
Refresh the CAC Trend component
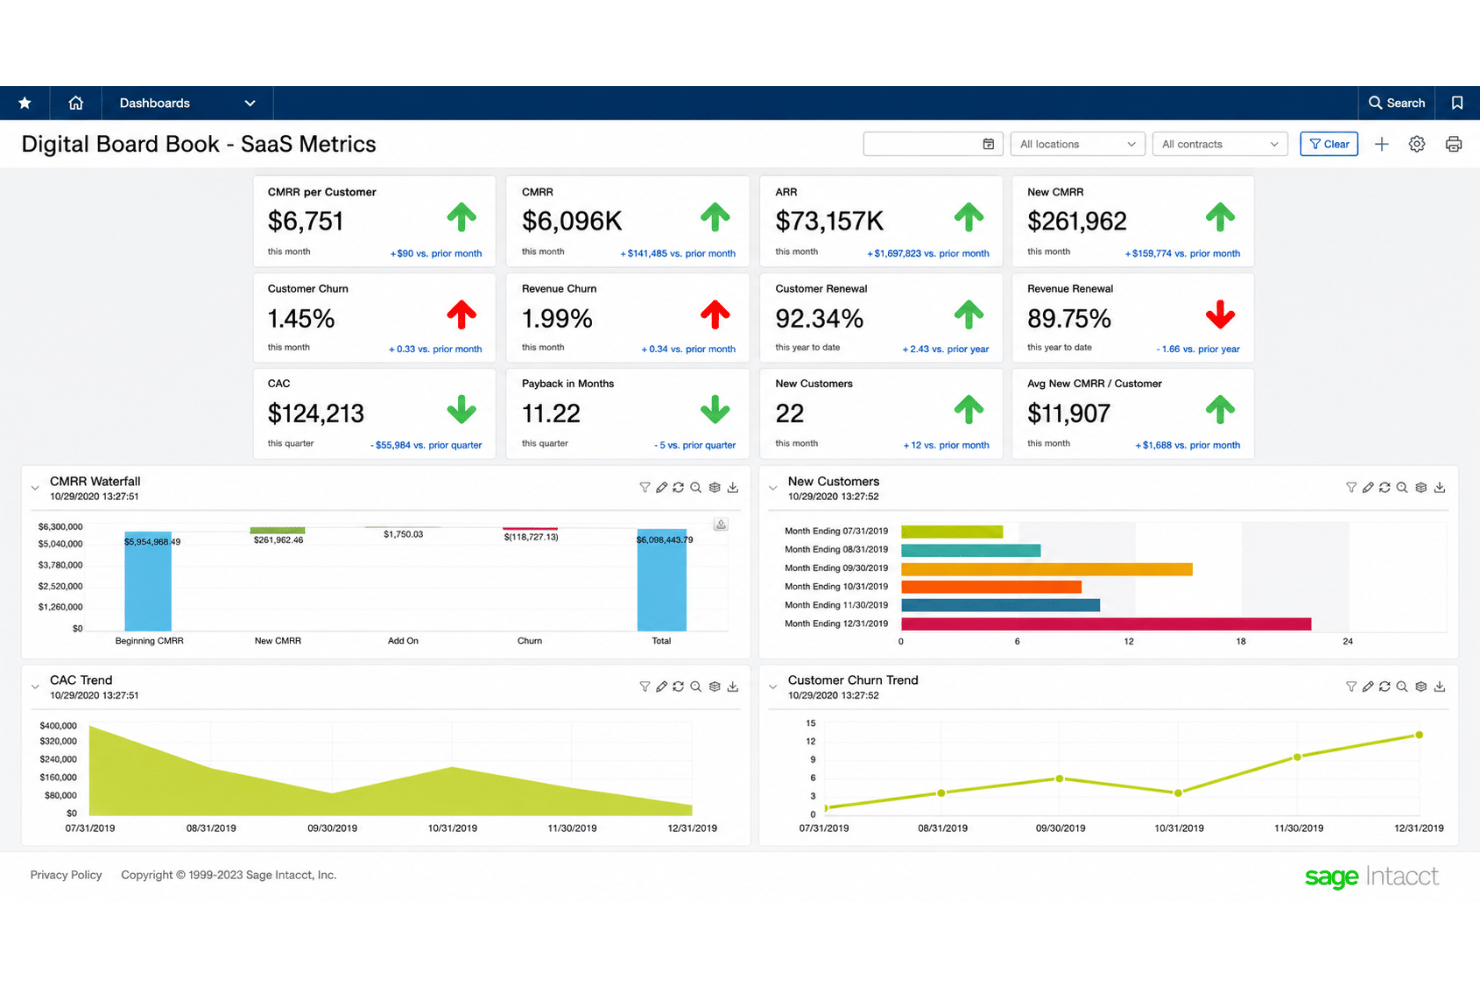point(678,686)
